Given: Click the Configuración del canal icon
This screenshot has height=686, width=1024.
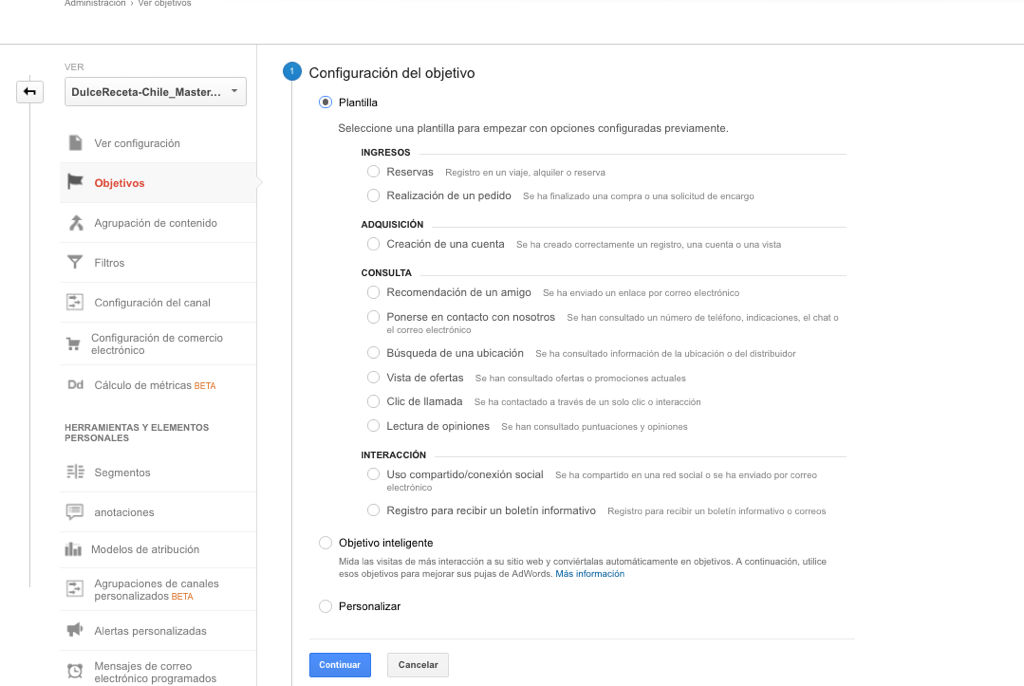Looking at the screenshot, I should (75, 302).
